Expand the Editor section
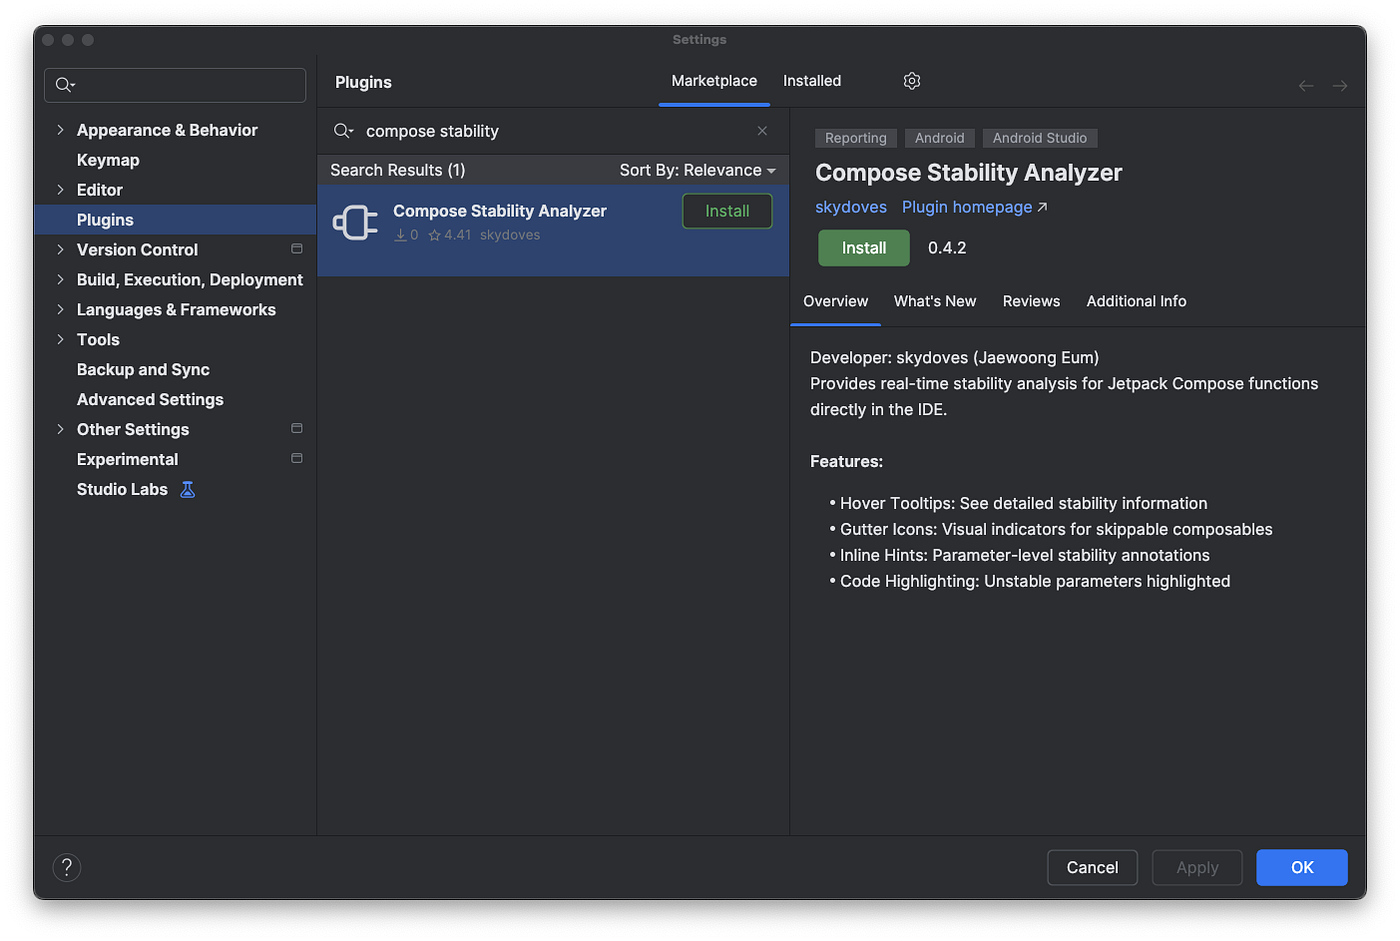This screenshot has width=1400, height=941. pyautogui.click(x=60, y=190)
